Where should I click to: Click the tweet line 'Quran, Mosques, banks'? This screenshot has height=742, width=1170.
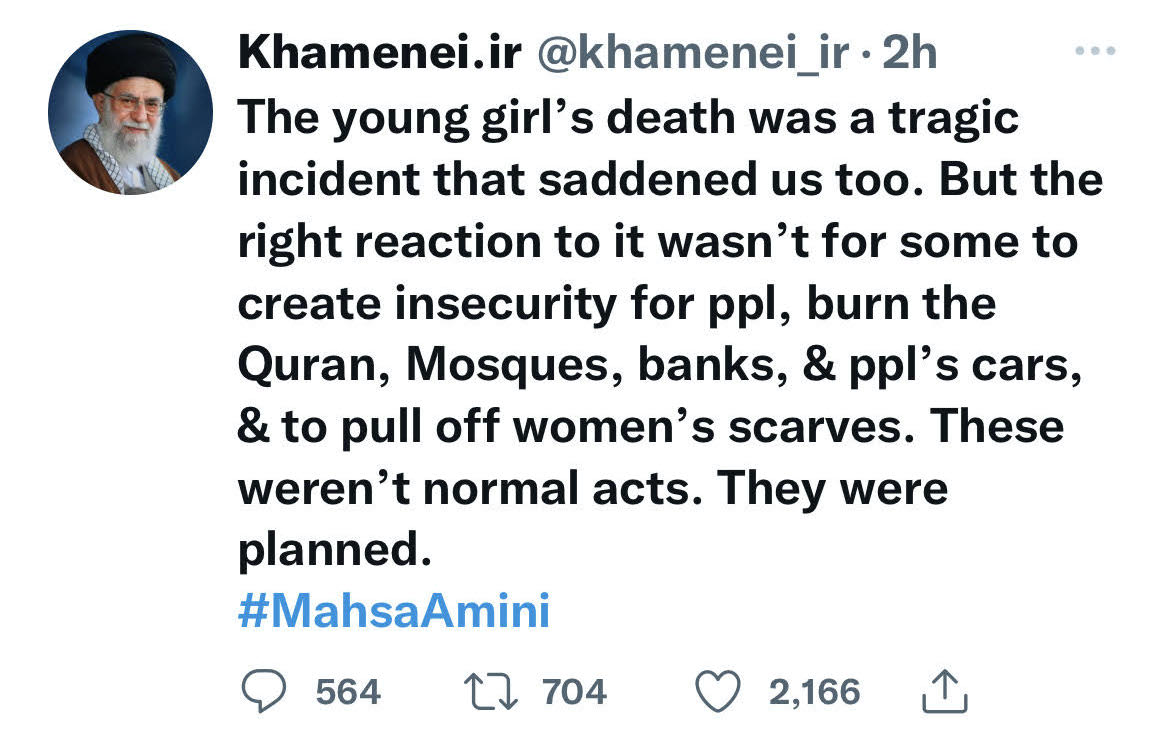660,367
